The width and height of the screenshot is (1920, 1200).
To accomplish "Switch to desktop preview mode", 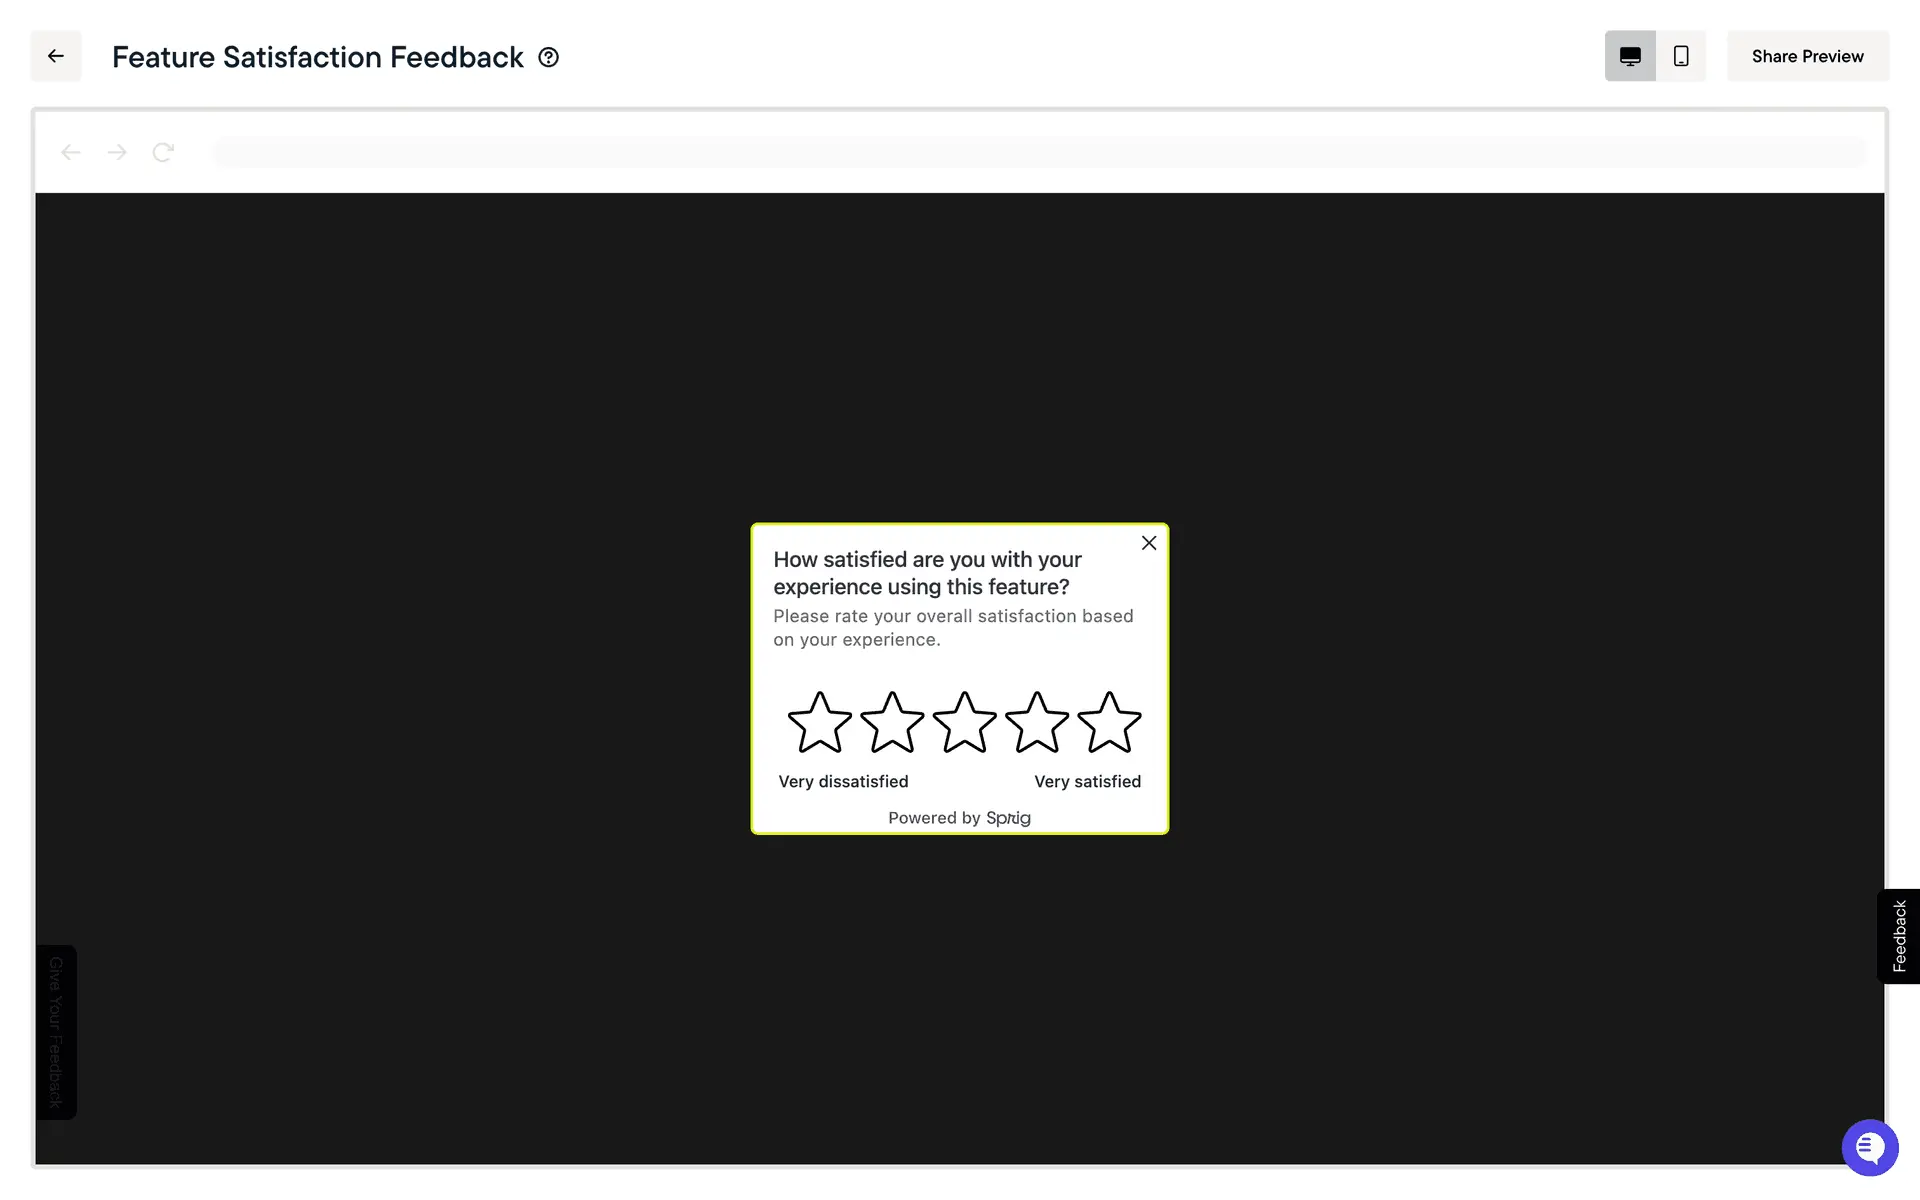I will pos(1630,56).
